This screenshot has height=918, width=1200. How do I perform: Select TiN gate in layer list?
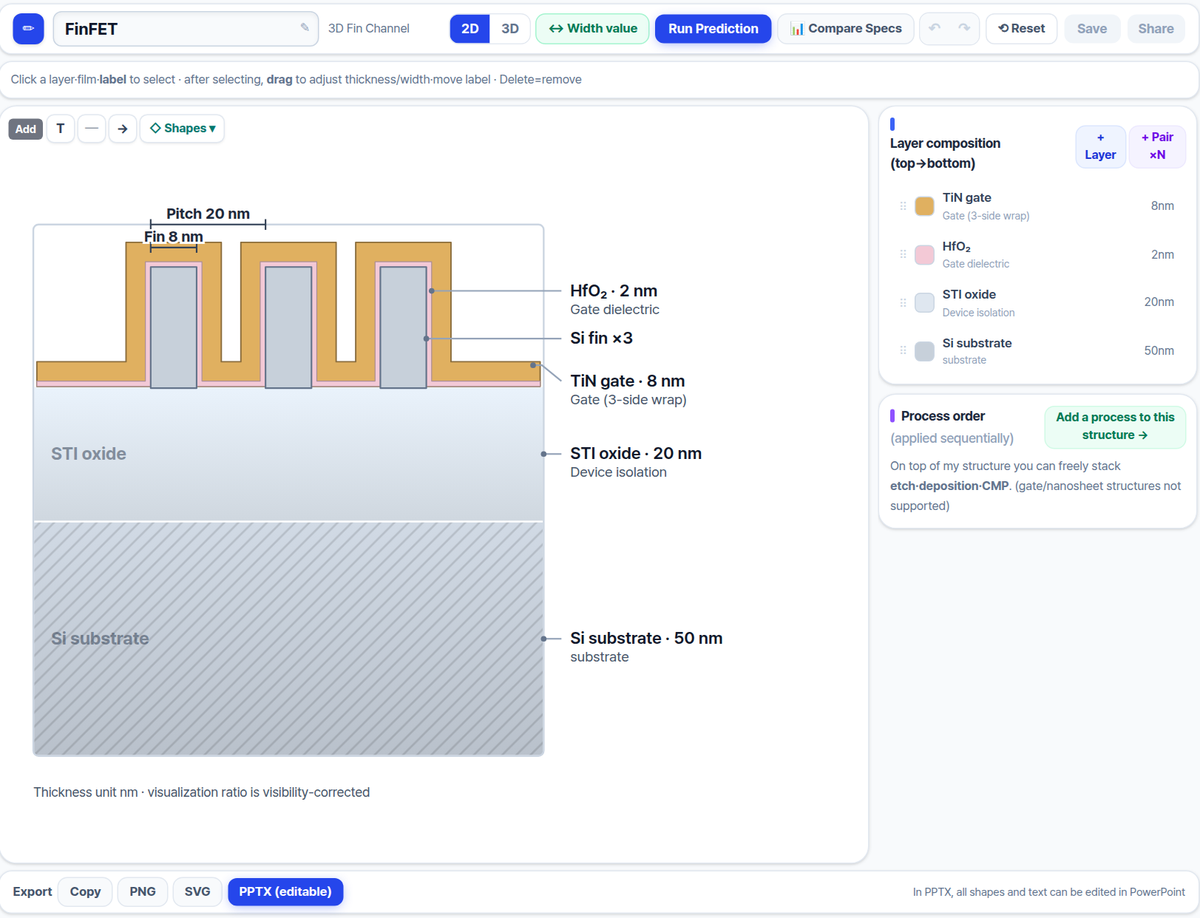(1037, 206)
